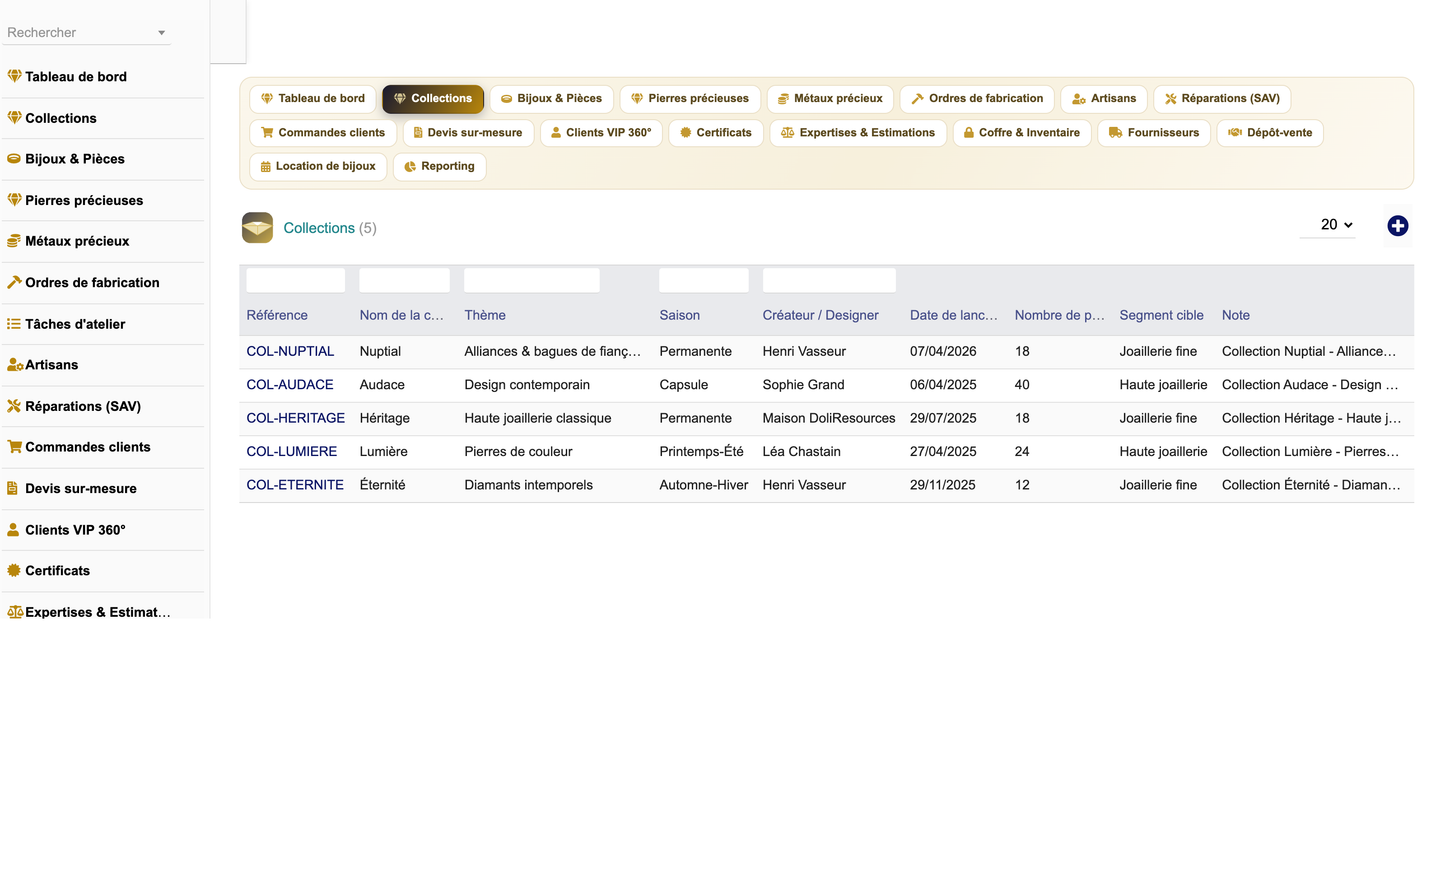Click the "Diamants intemporels" theme cell

pyautogui.click(x=528, y=485)
